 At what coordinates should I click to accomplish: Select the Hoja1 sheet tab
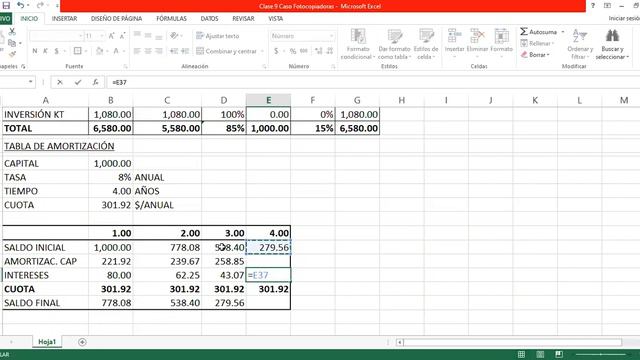[47, 342]
